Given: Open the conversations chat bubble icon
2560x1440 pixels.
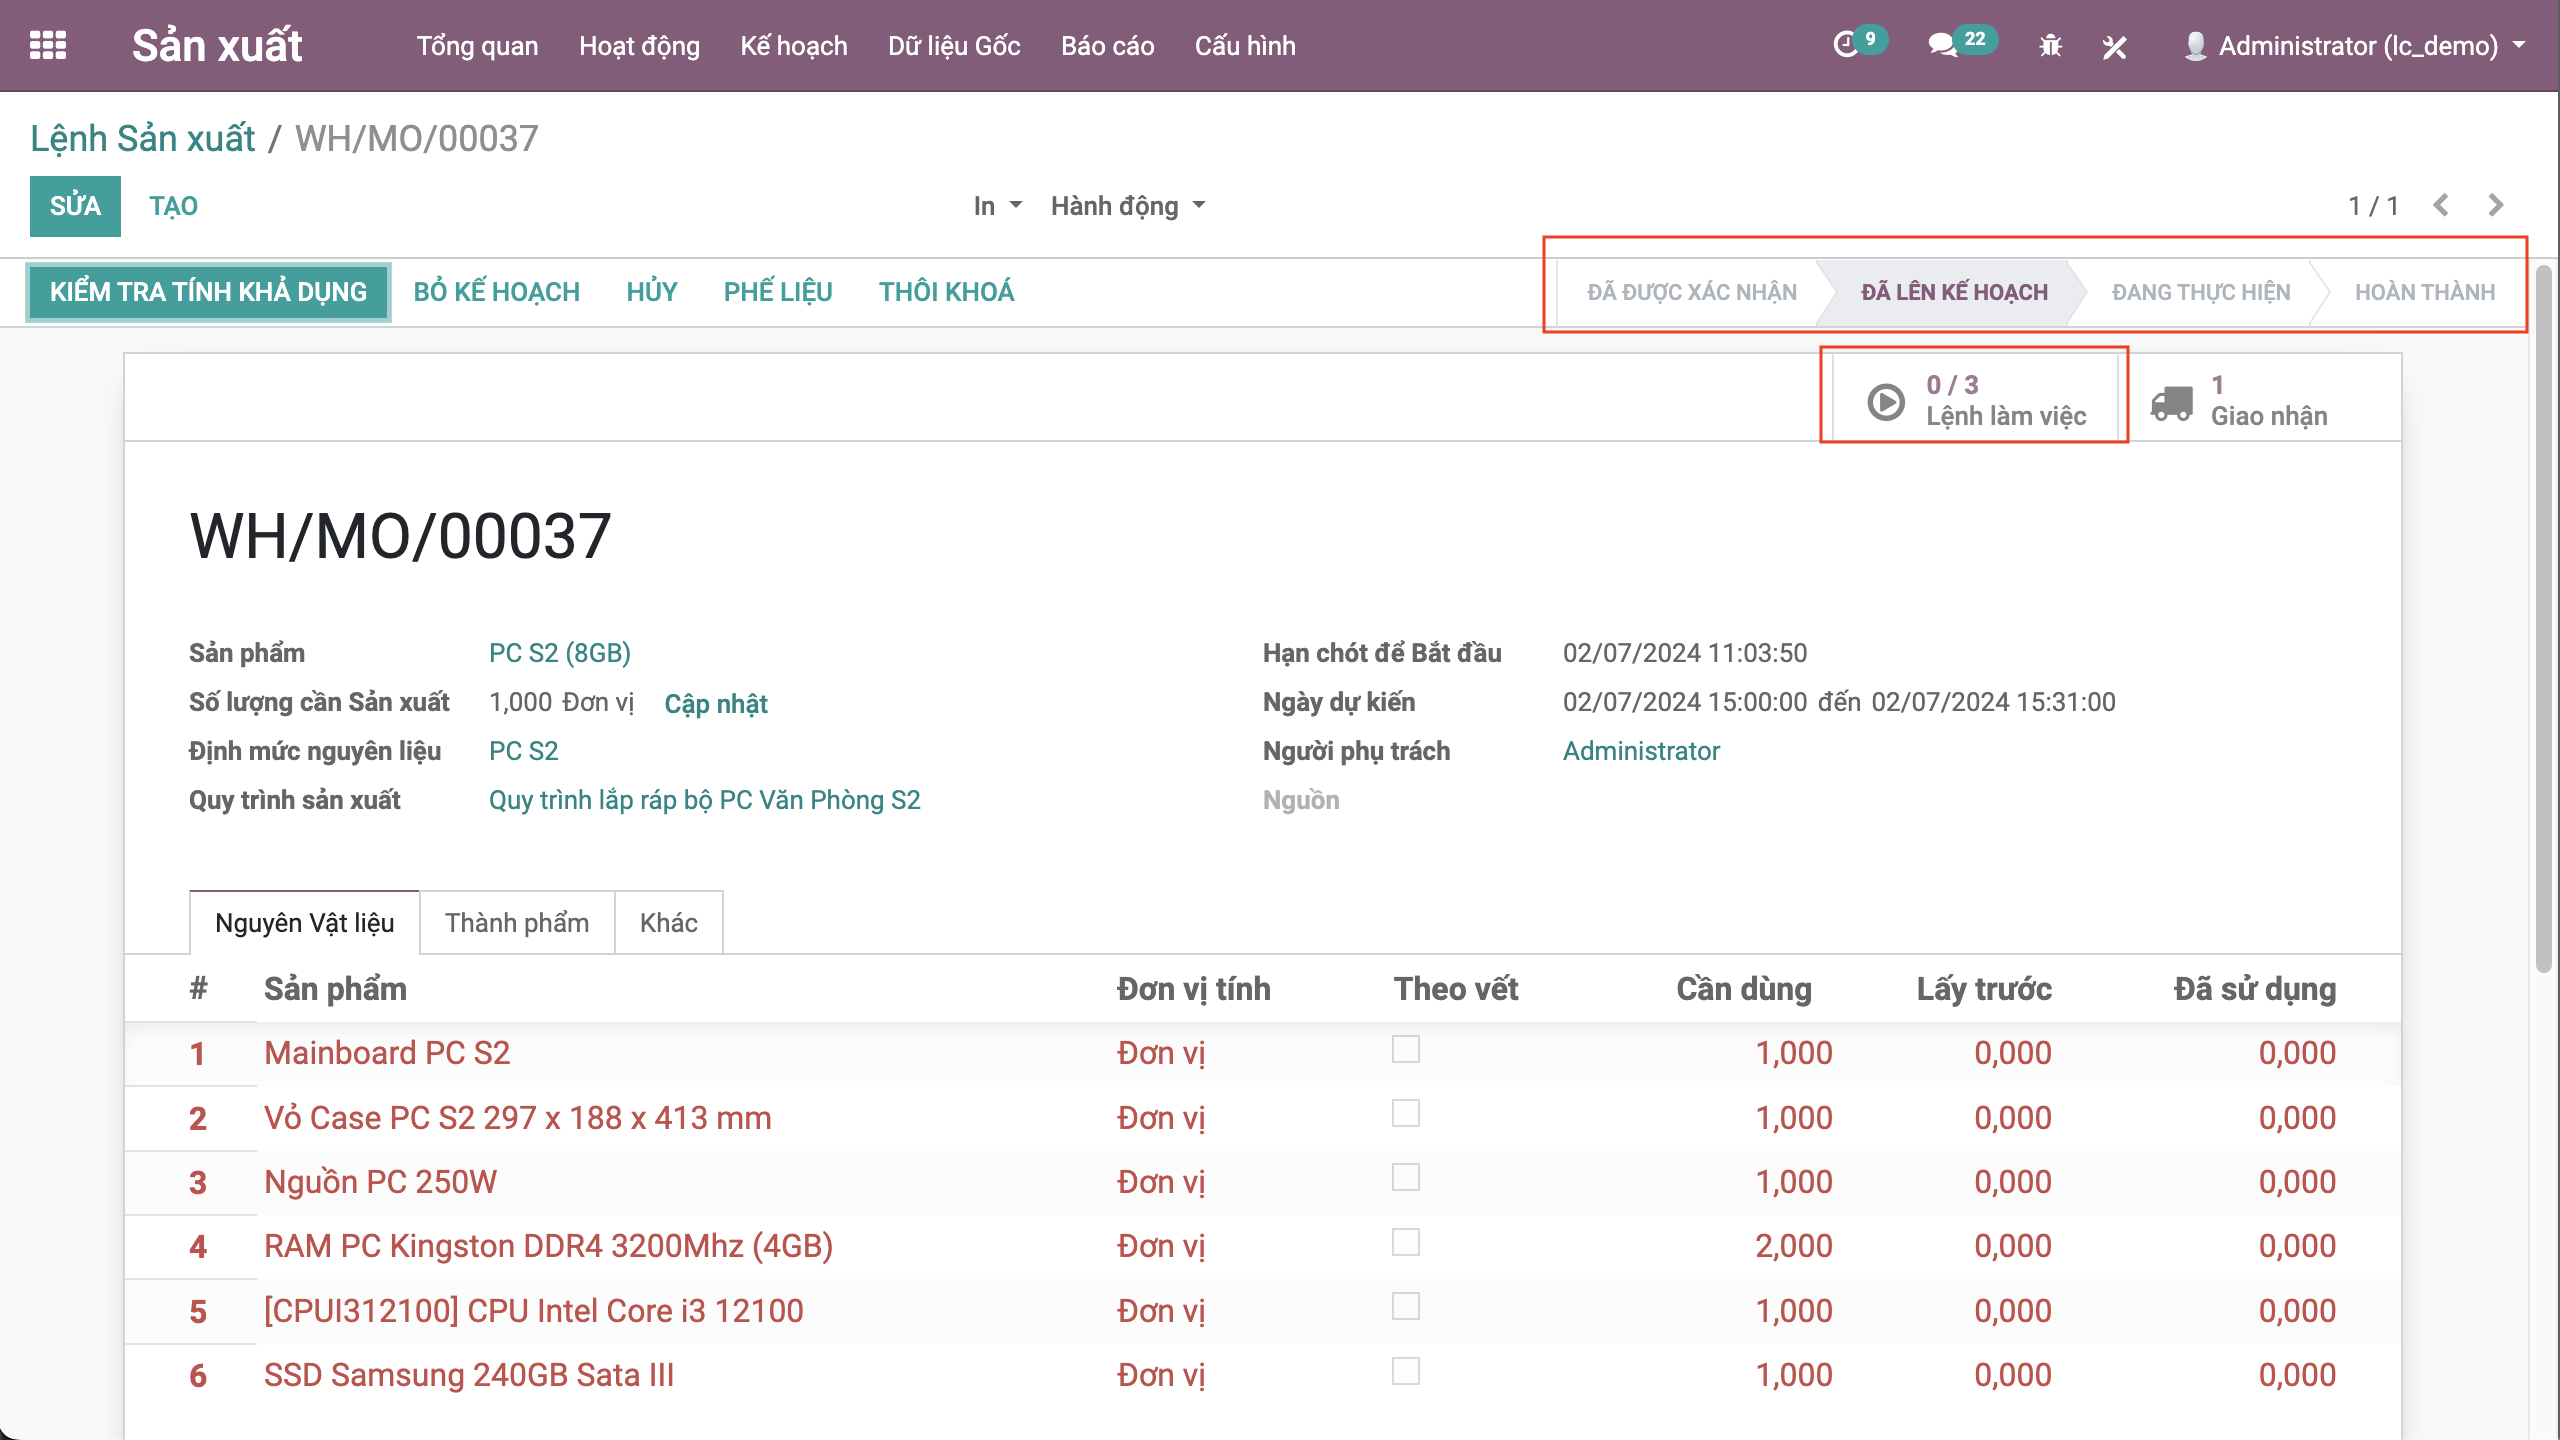Looking at the screenshot, I should click(1942, 45).
